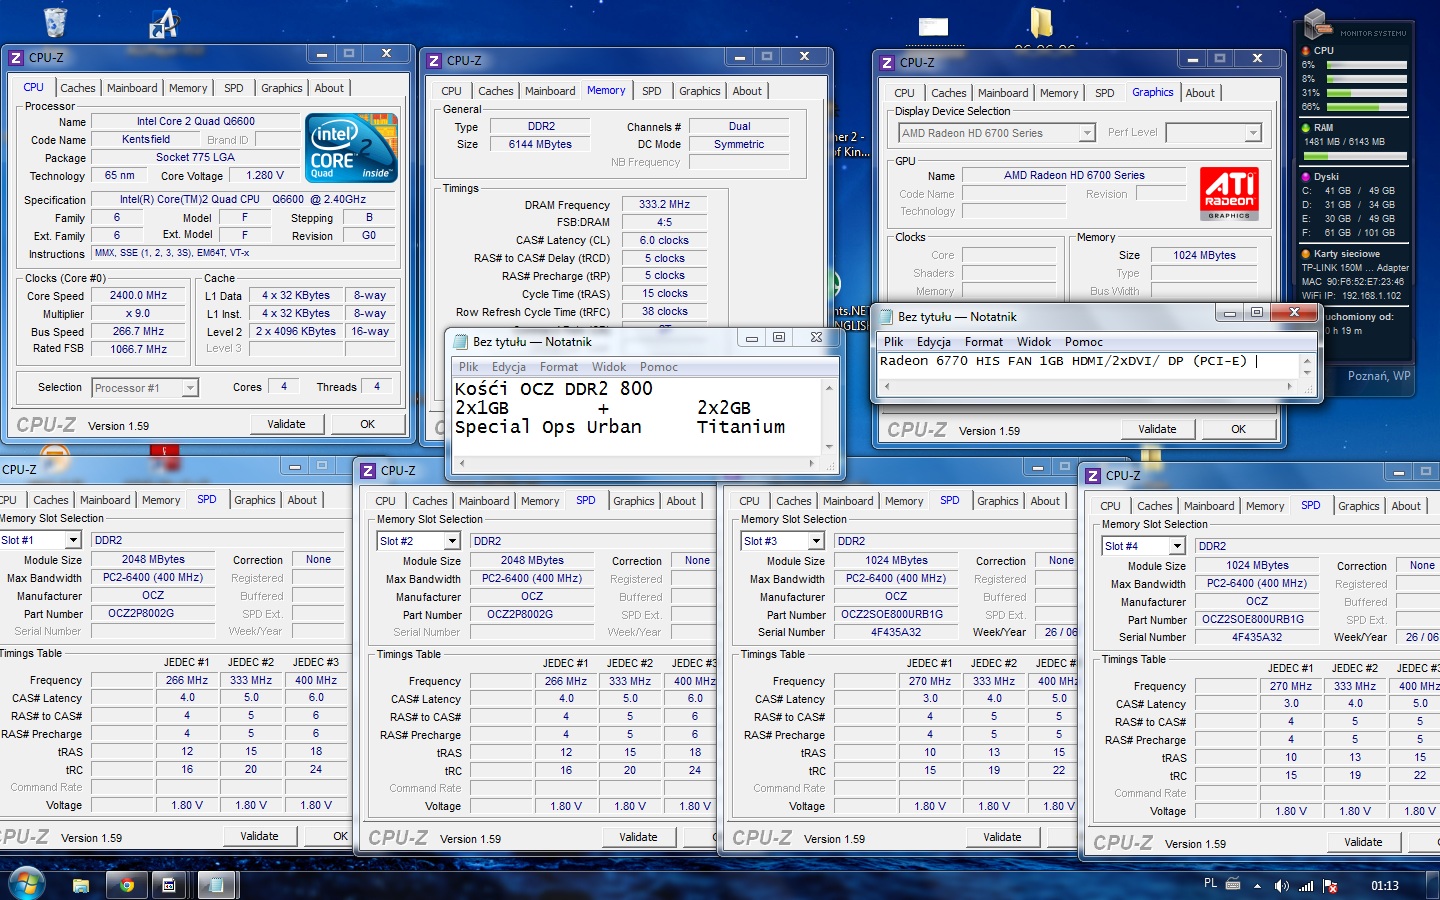Viewport: 1440px width, 900px height.
Task: Open the Plik menu in the Radeon 6770 Notepad
Action: (x=893, y=342)
